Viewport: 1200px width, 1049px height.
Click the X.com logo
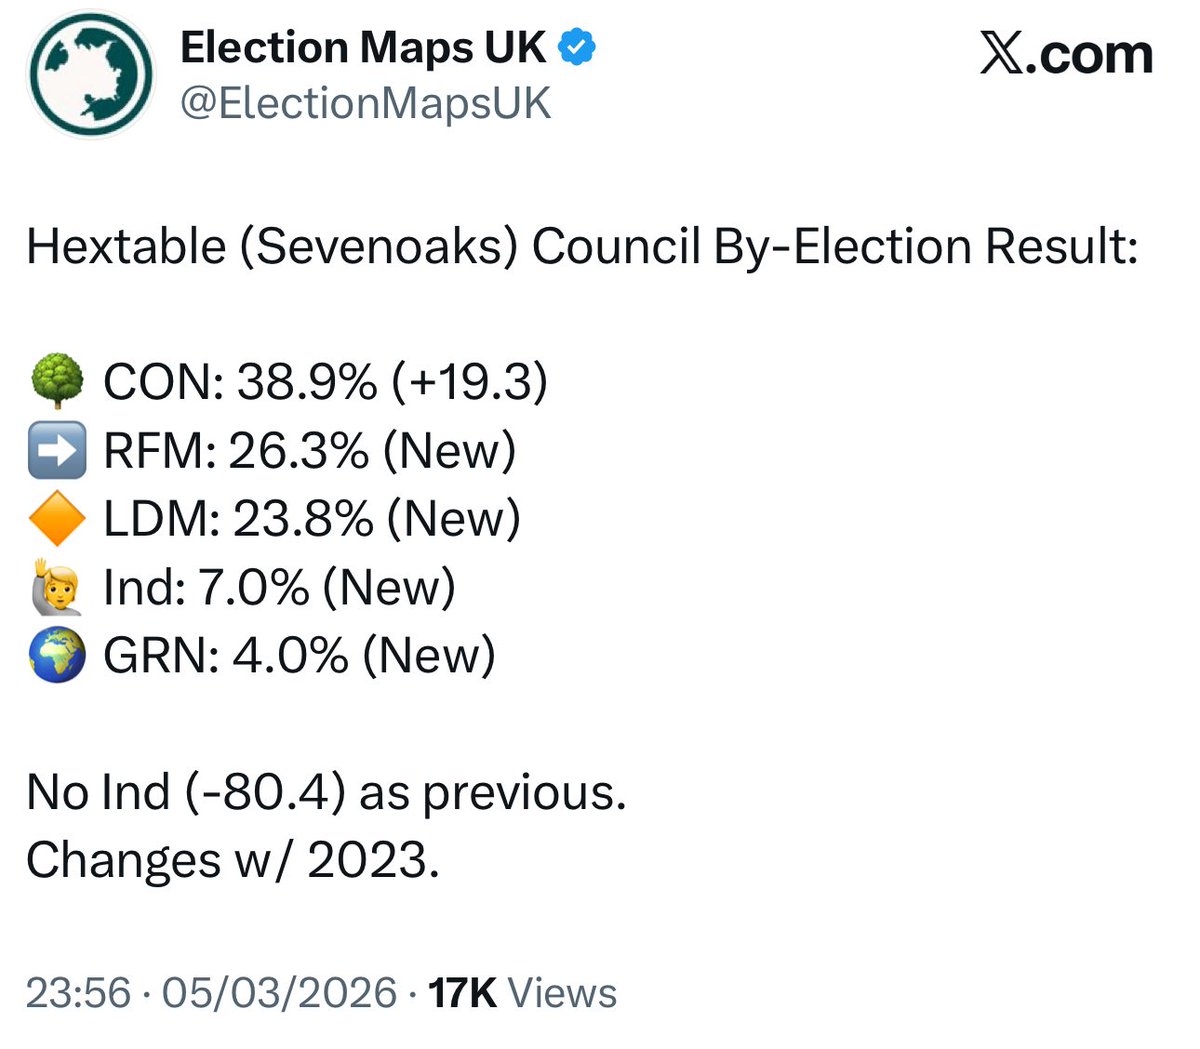click(x=1066, y=54)
